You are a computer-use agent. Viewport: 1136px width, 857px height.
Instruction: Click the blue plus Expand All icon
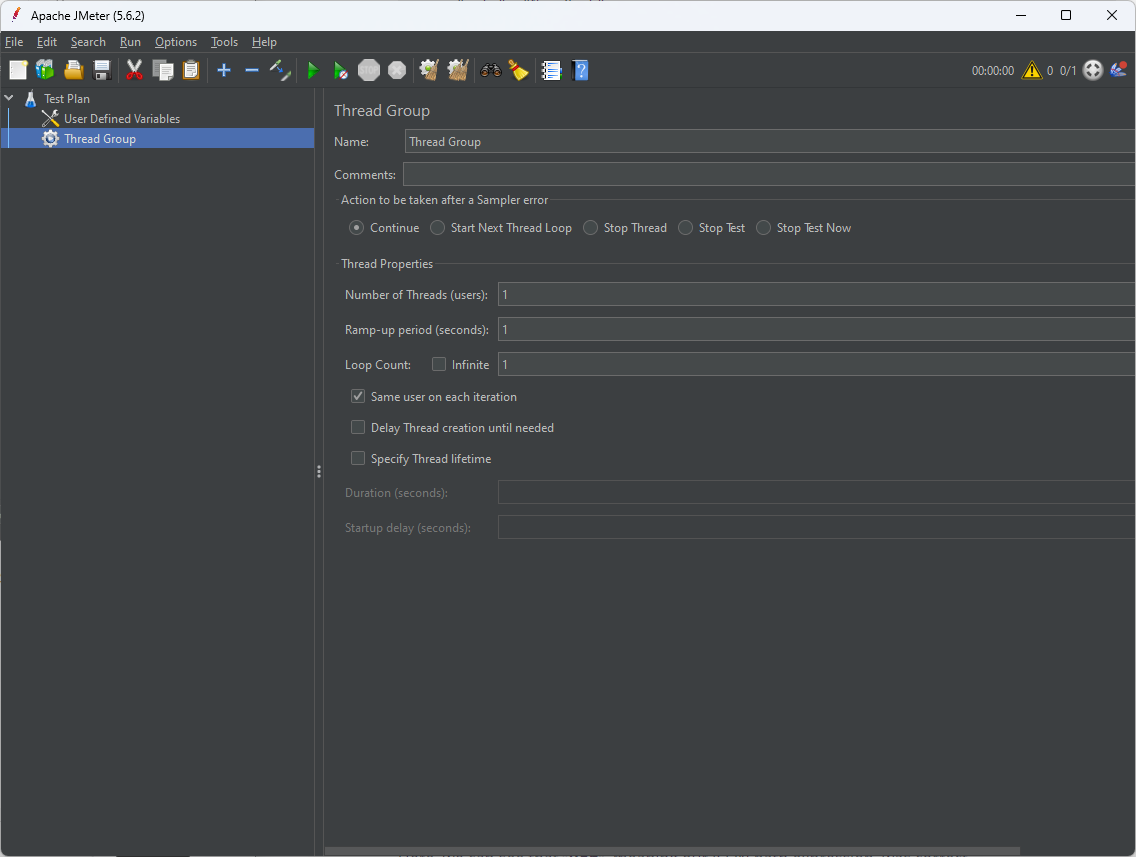[x=224, y=70]
